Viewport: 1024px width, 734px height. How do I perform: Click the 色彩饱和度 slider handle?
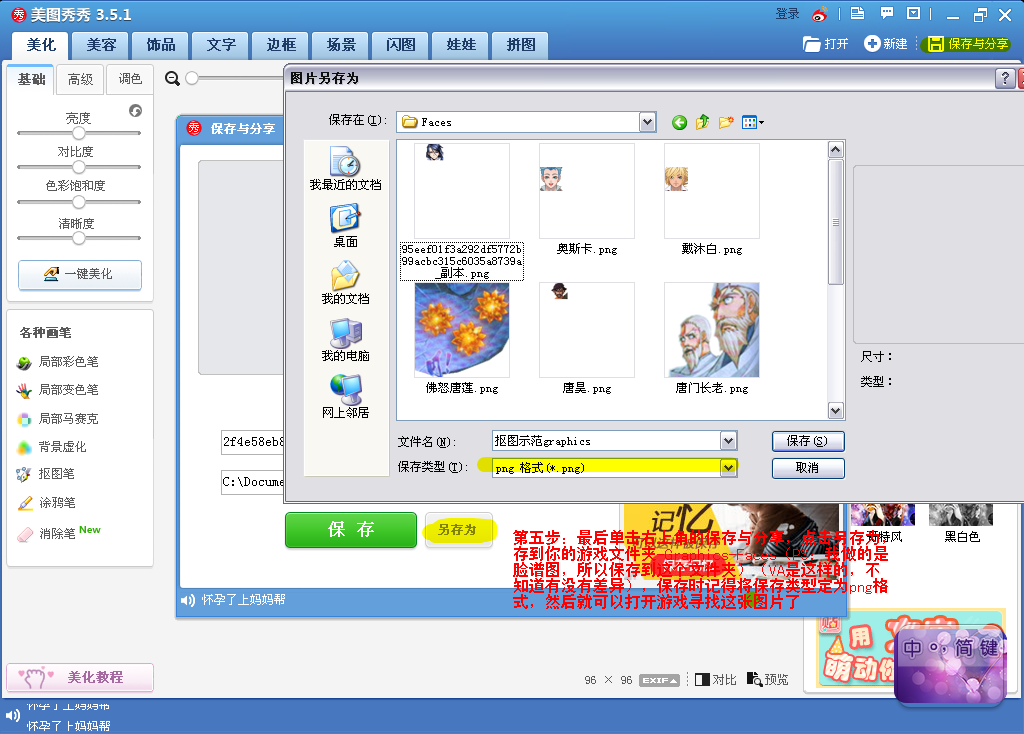[78, 202]
